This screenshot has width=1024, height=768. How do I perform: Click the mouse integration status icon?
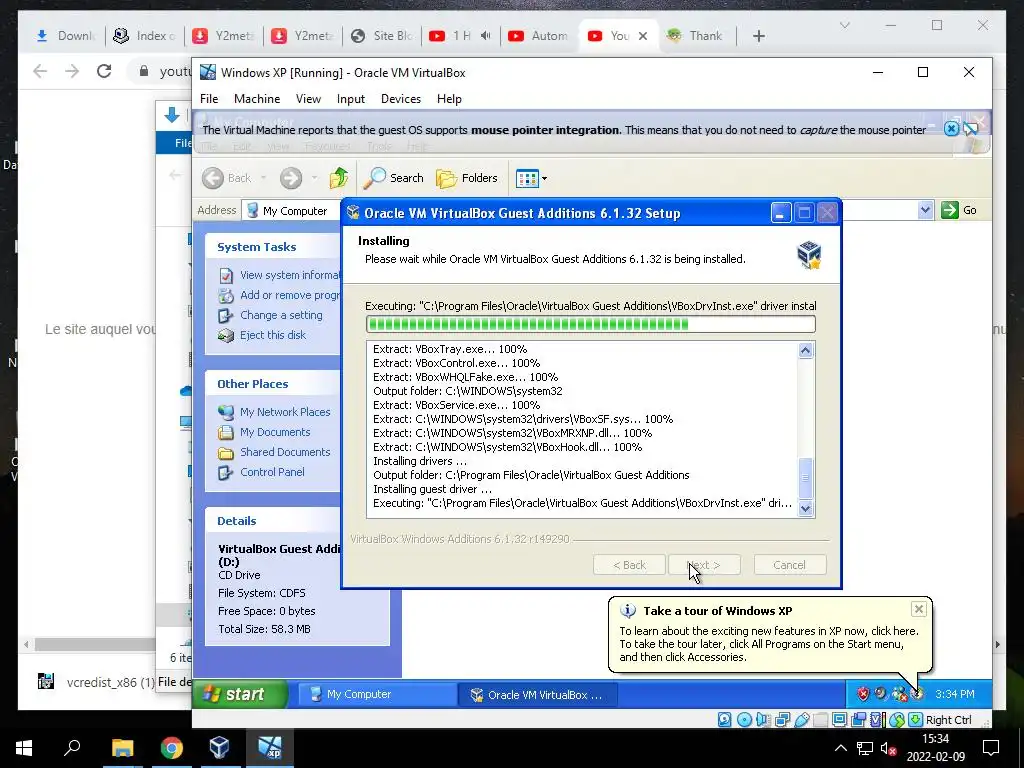[897, 720]
